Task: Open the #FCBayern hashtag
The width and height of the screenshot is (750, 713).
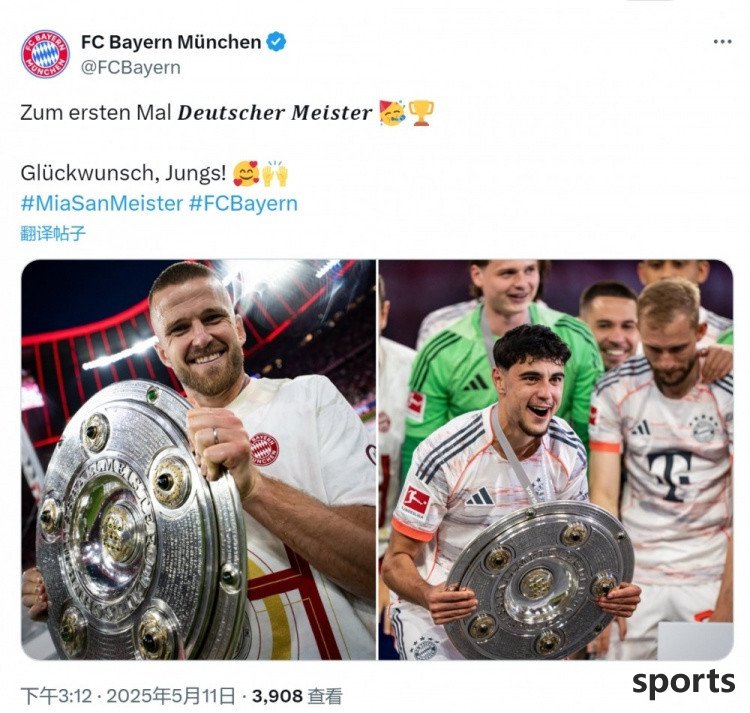Action: pyautogui.click(x=243, y=203)
